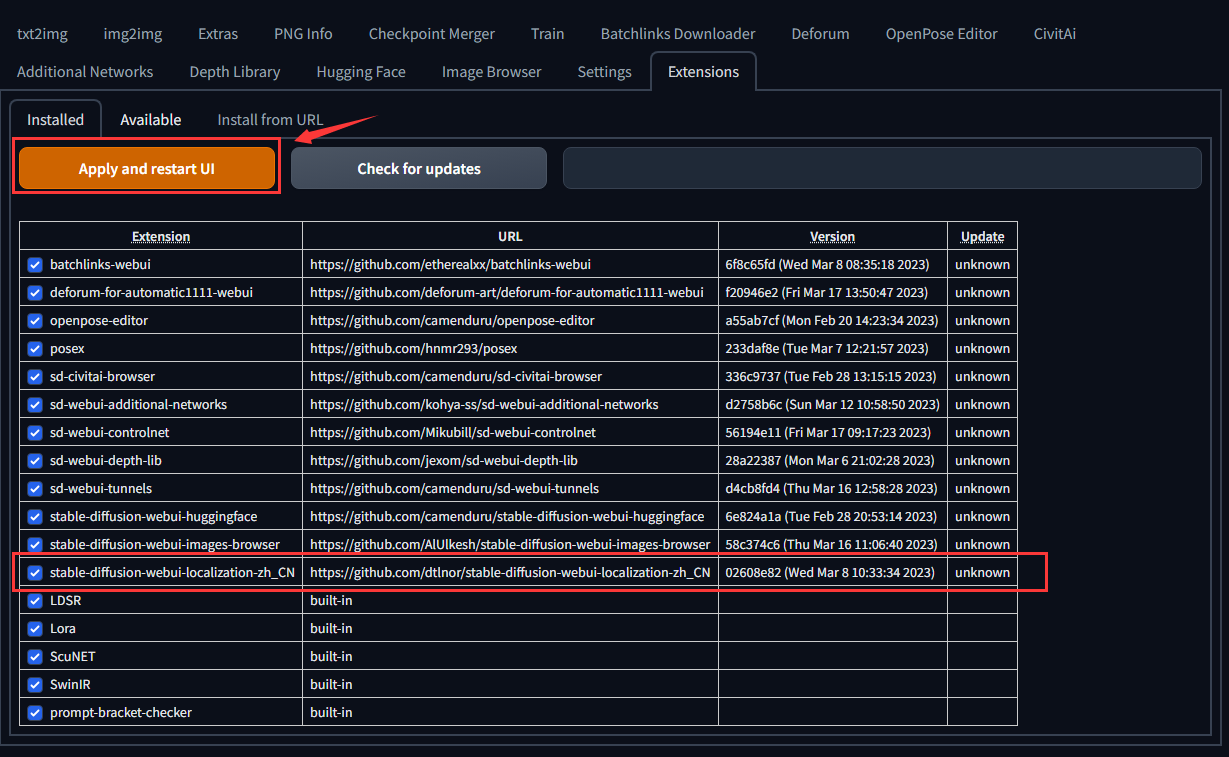This screenshot has height=757, width=1229.
Task: Uncheck the batchlinks-webui extension checkbox
Action: point(35,264)
